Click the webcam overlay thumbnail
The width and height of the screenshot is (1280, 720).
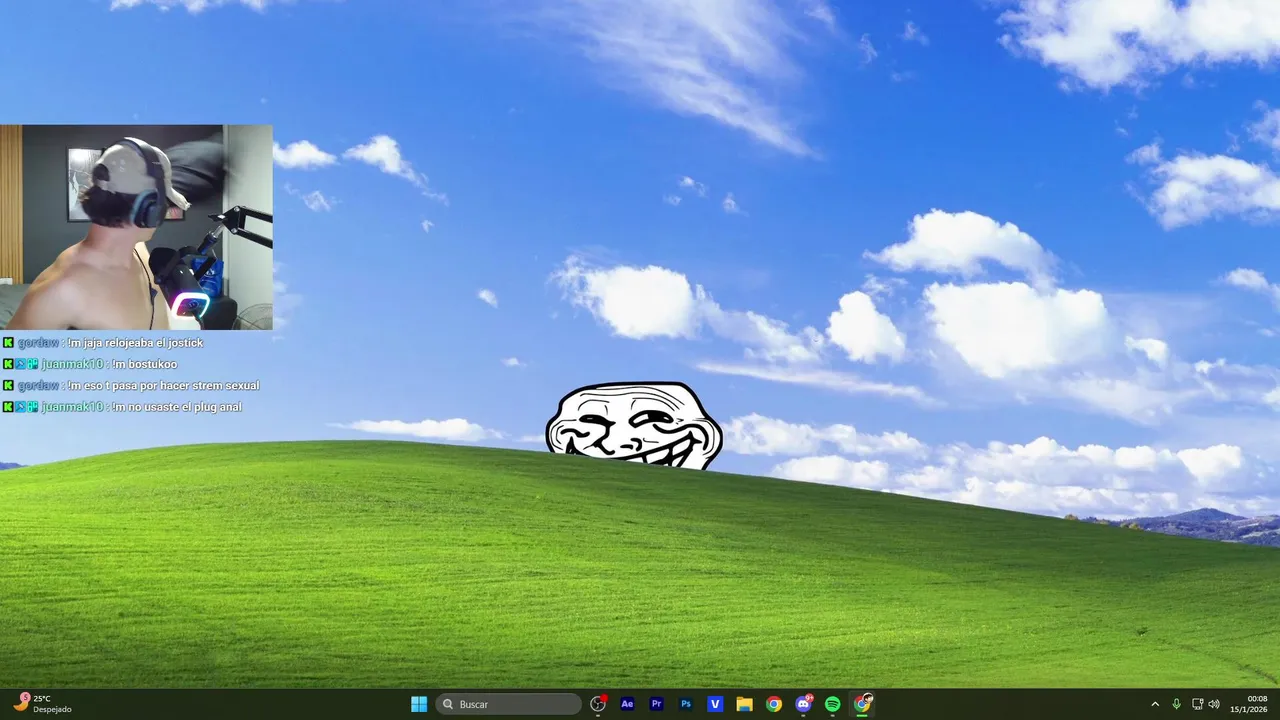click(136, 227)
